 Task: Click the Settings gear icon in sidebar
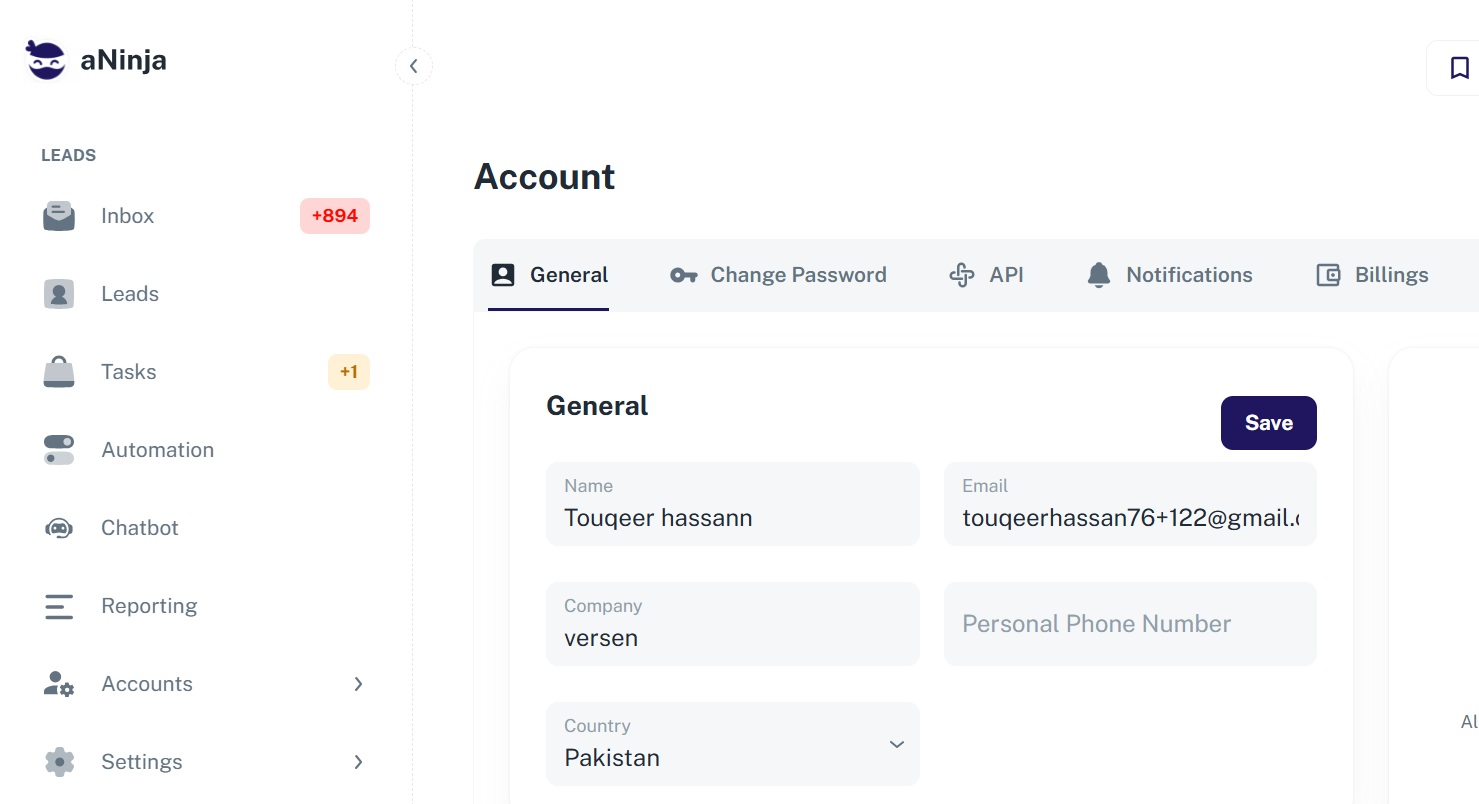(x=59, y=762)
